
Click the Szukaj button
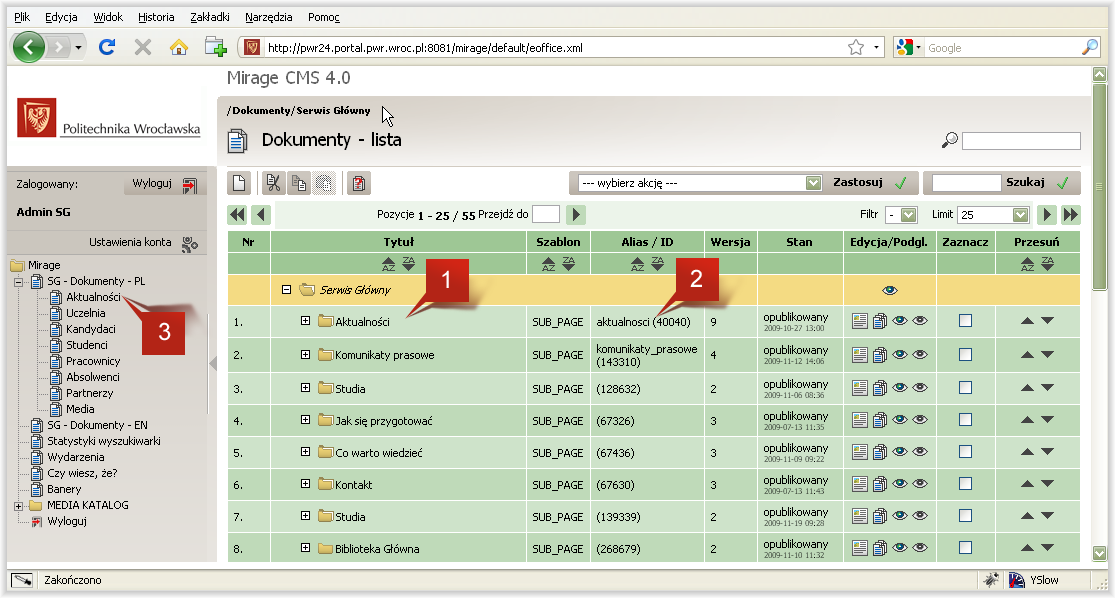(1036, 183)
